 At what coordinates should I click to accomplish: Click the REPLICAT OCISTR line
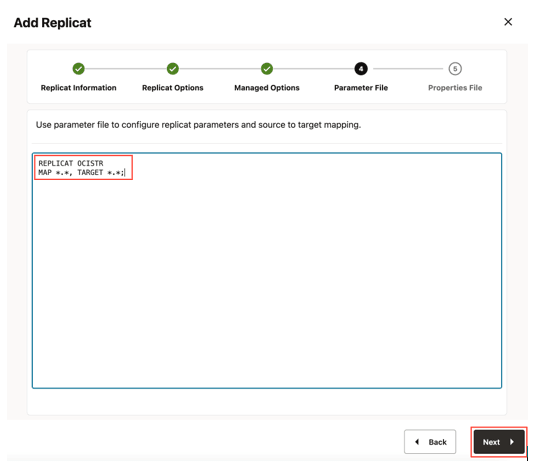(x=71, y=163)
